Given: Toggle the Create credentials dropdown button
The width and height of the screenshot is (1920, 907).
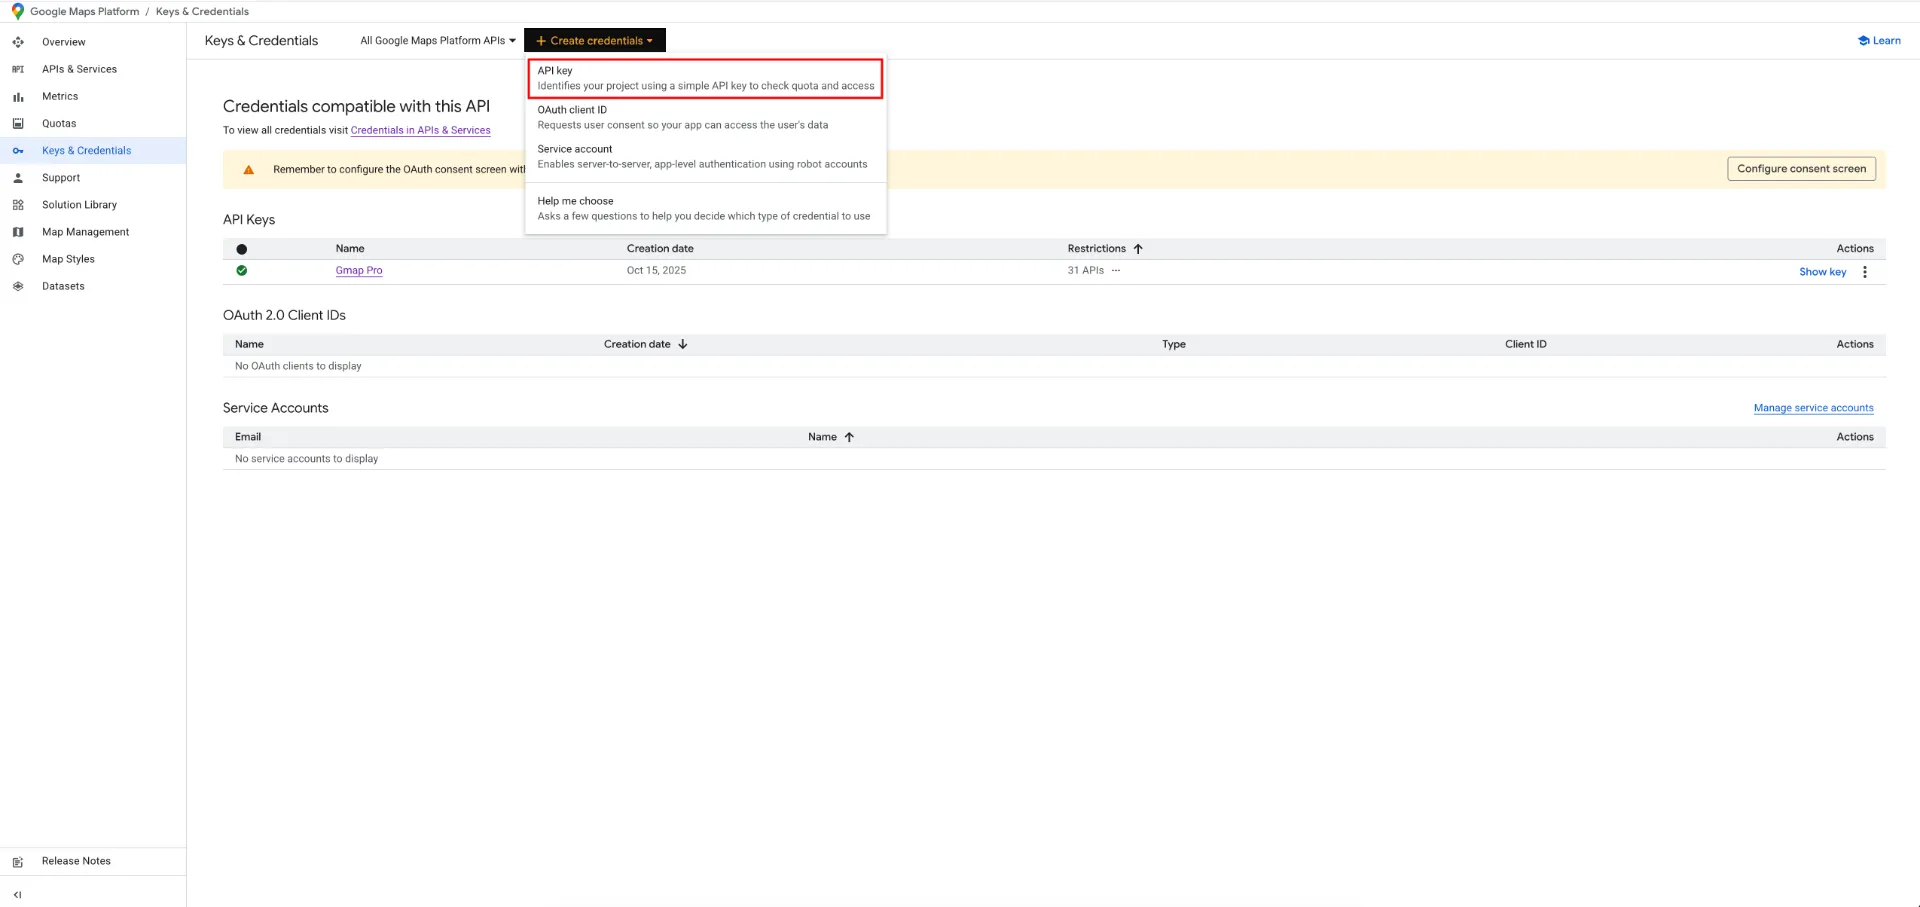Looking at the screenshot, I should point(595,41).
